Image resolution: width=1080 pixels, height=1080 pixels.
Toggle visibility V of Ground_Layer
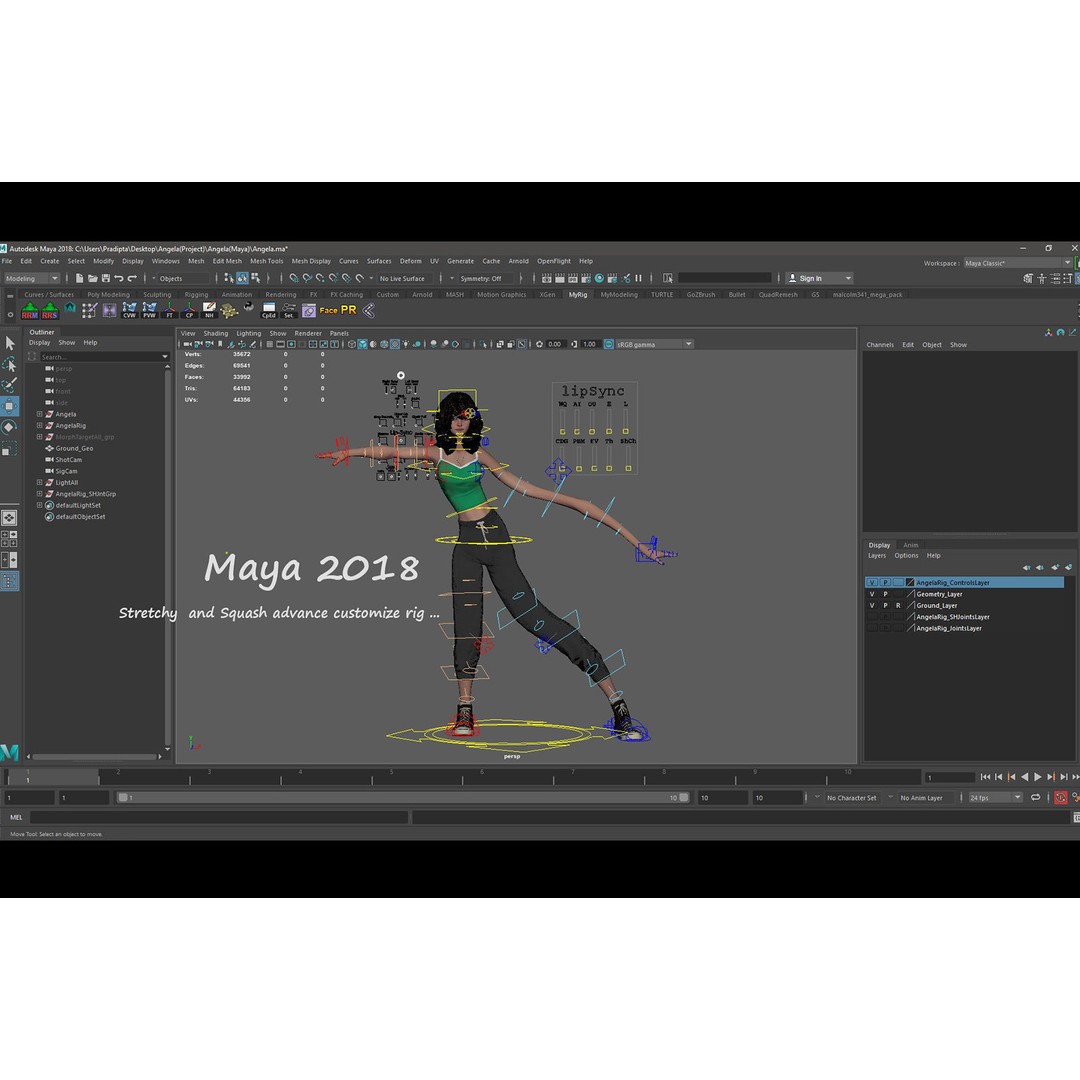[872, 605]
